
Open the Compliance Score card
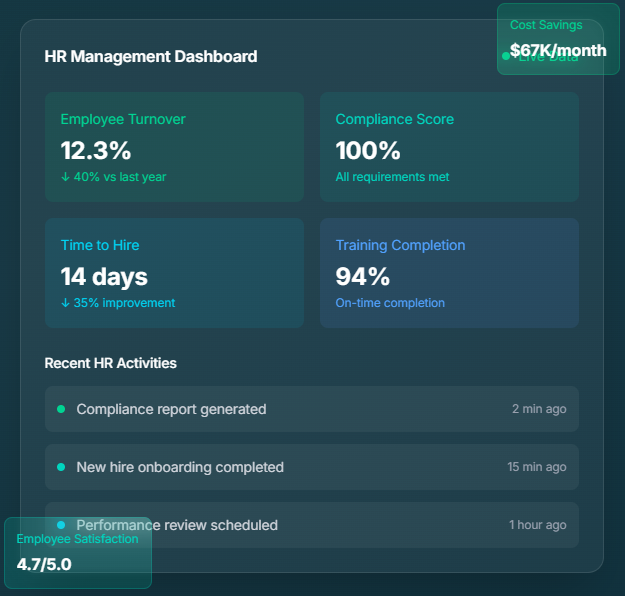449,147
